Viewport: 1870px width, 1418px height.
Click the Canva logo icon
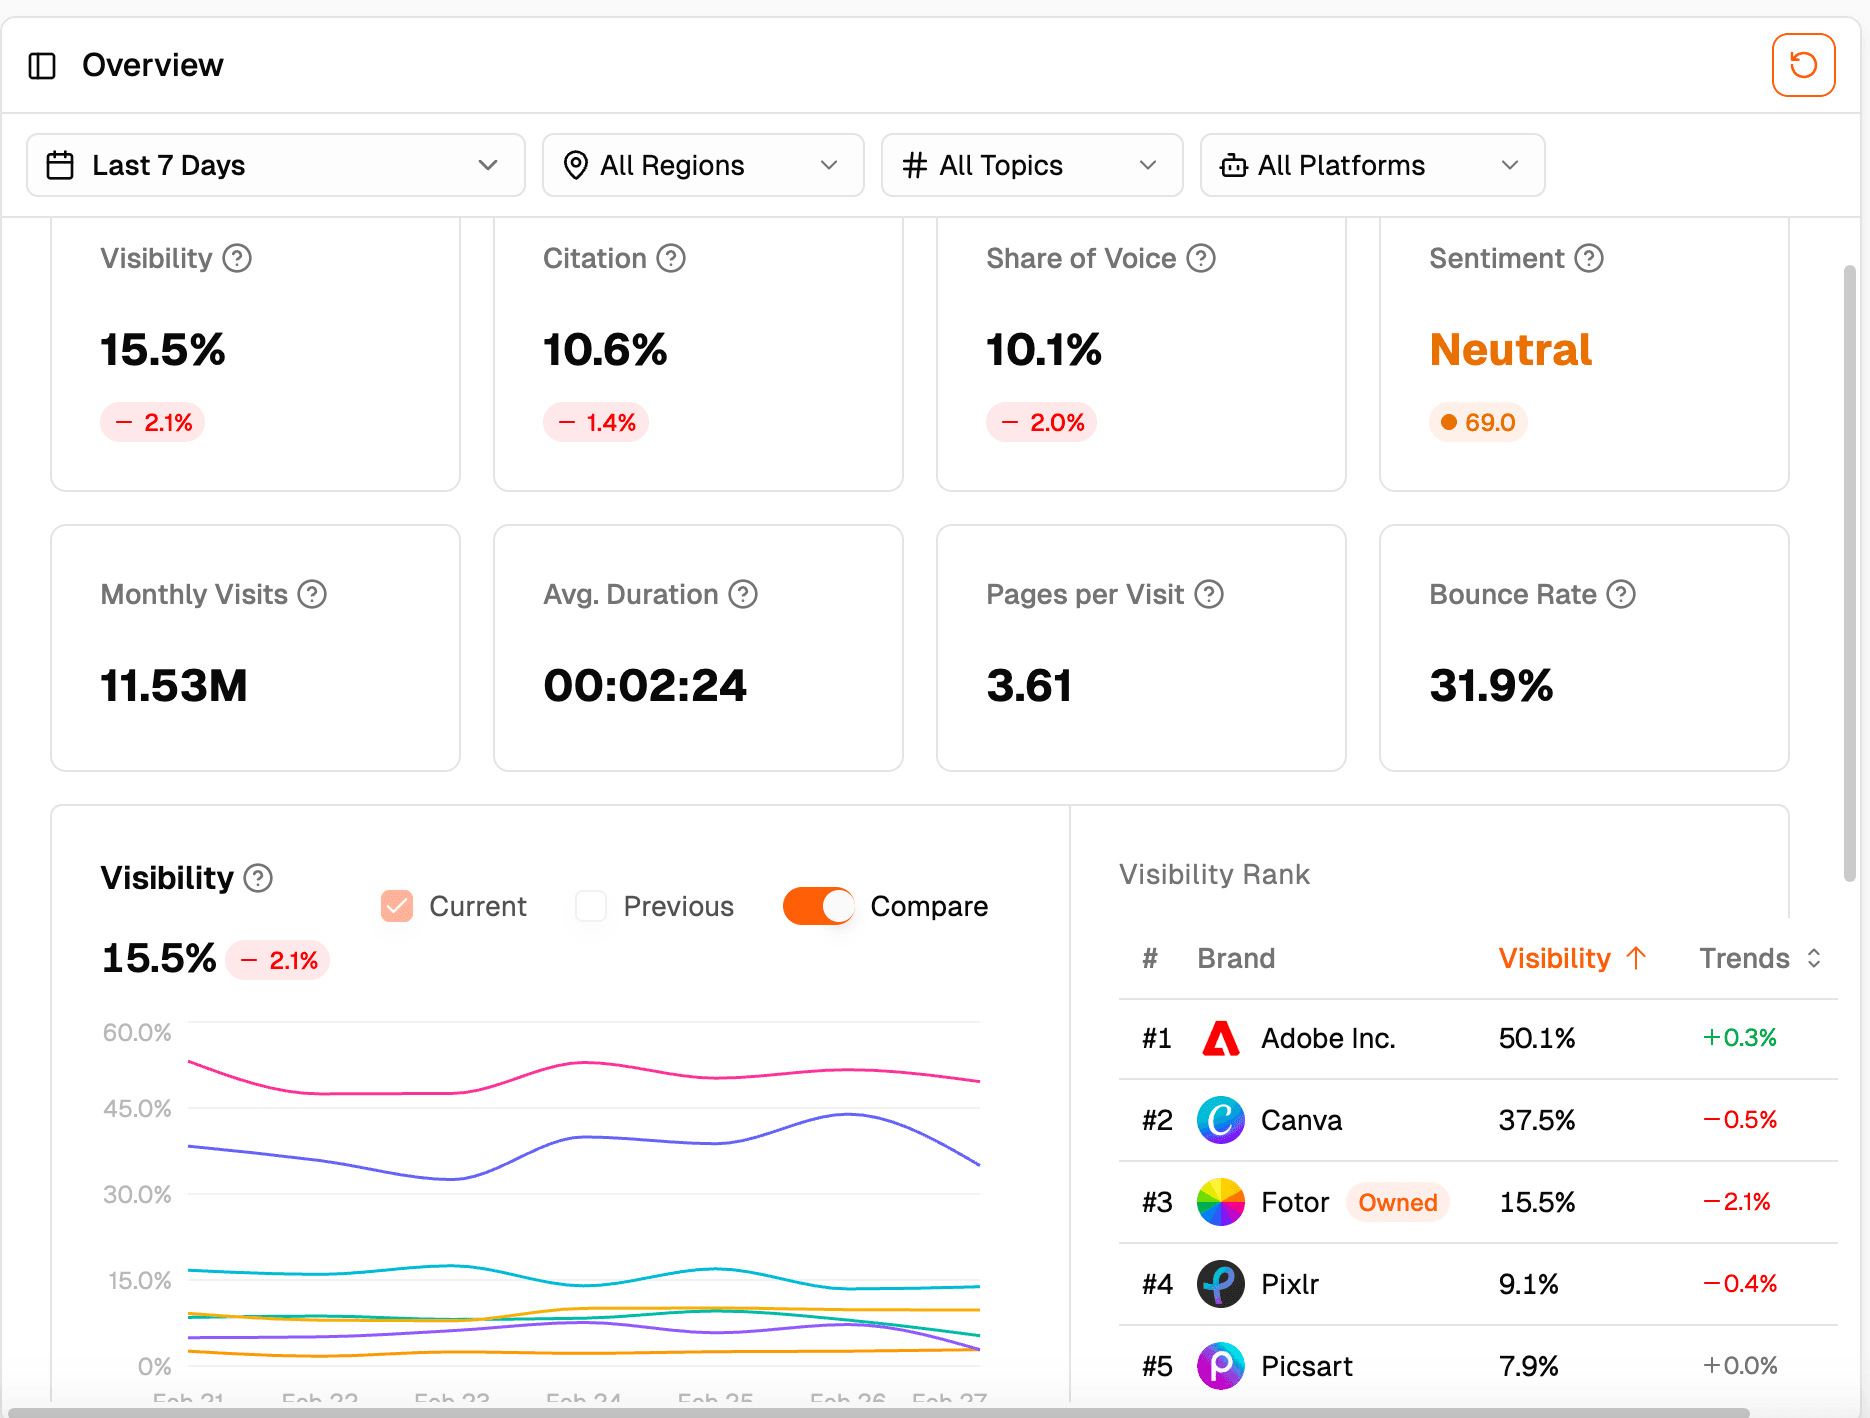click(x=1221, y=1120)
